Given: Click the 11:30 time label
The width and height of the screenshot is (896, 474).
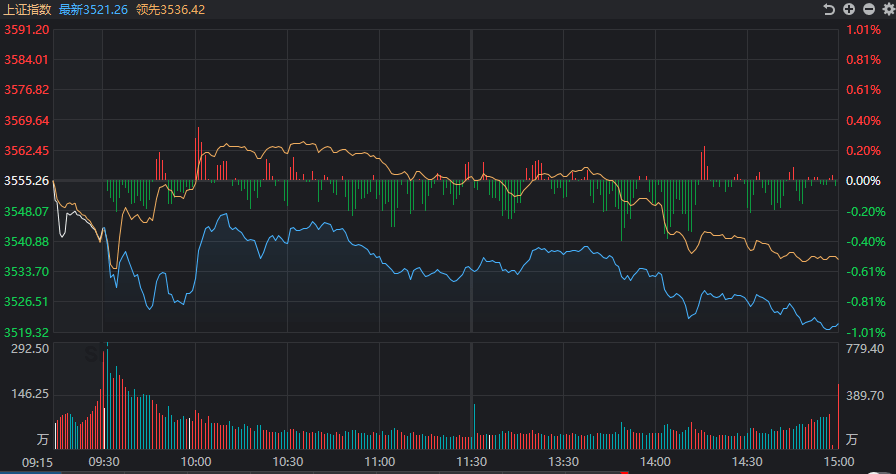Looking at the screenshot, I should (472, 461).
